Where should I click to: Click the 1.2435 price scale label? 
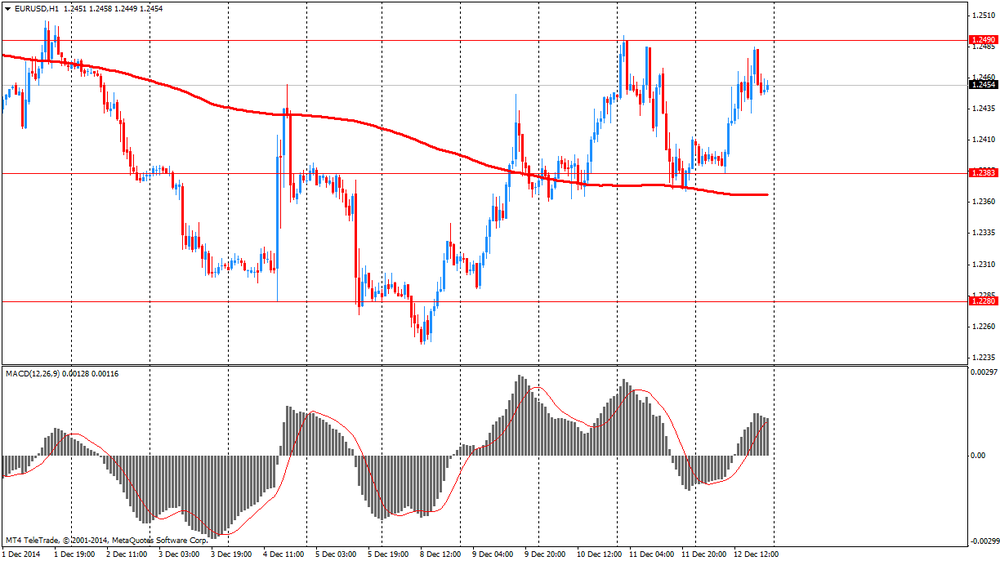click(x=983, y=108)
